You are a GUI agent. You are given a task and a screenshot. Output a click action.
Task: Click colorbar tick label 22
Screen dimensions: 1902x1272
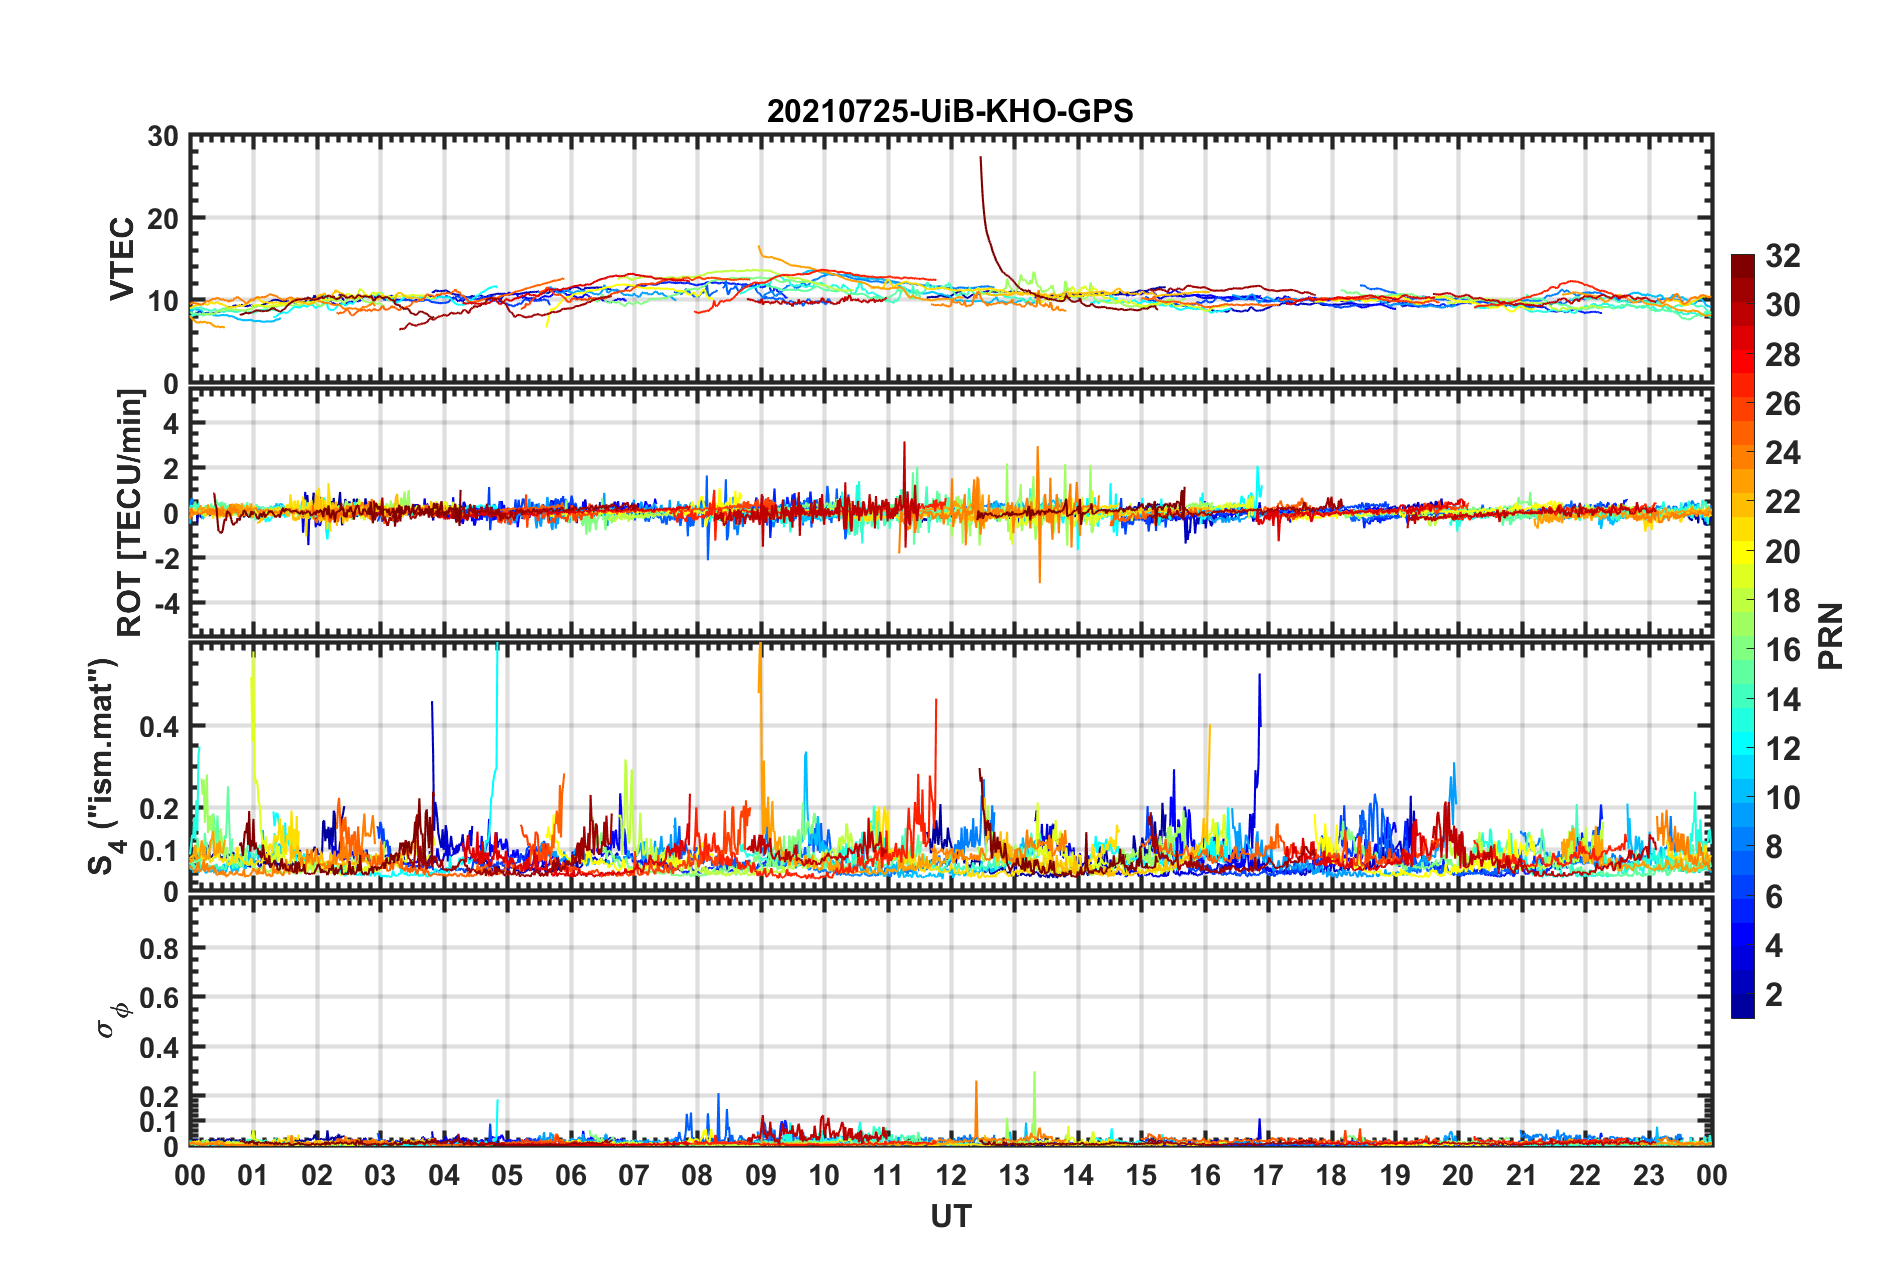click(1783, 502)
